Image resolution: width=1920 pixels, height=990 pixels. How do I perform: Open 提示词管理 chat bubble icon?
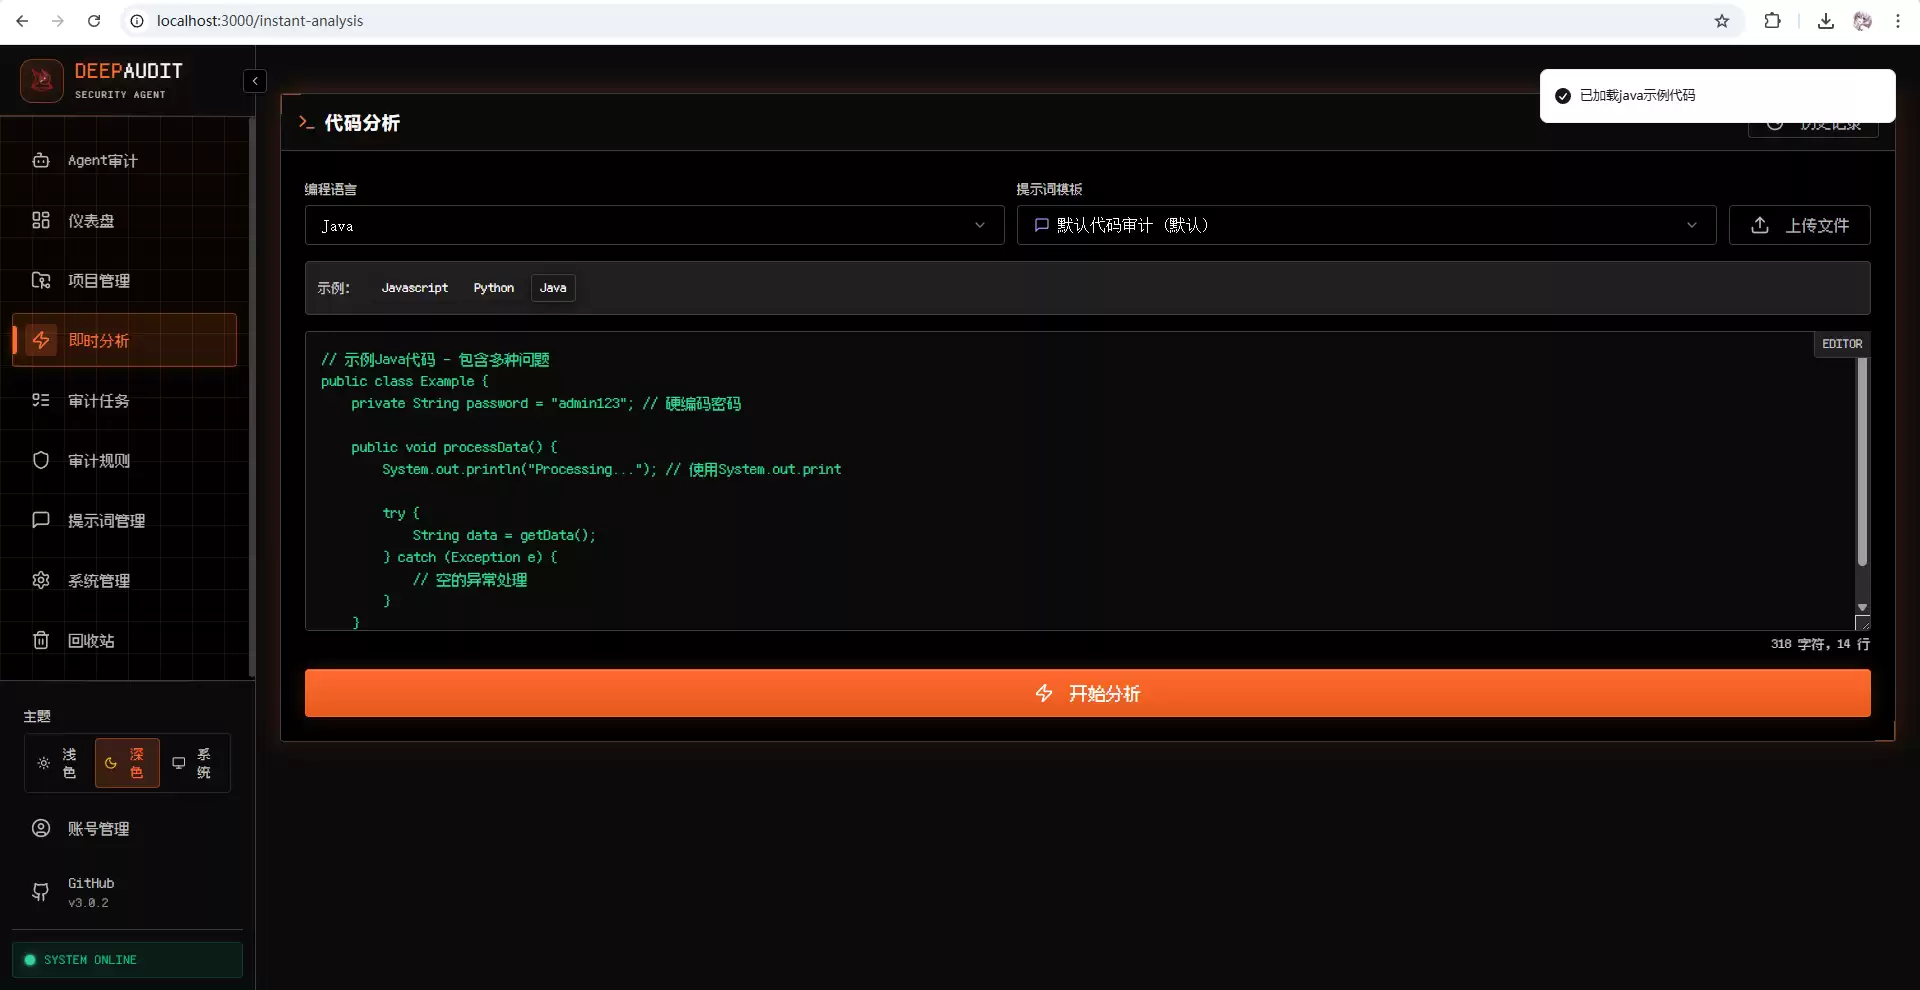pyautogui.click(x=41, y=520)
